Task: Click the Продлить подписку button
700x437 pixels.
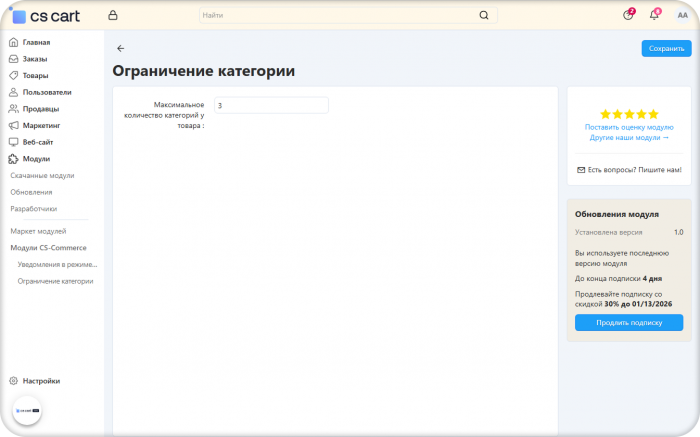Action: (629, 322)
